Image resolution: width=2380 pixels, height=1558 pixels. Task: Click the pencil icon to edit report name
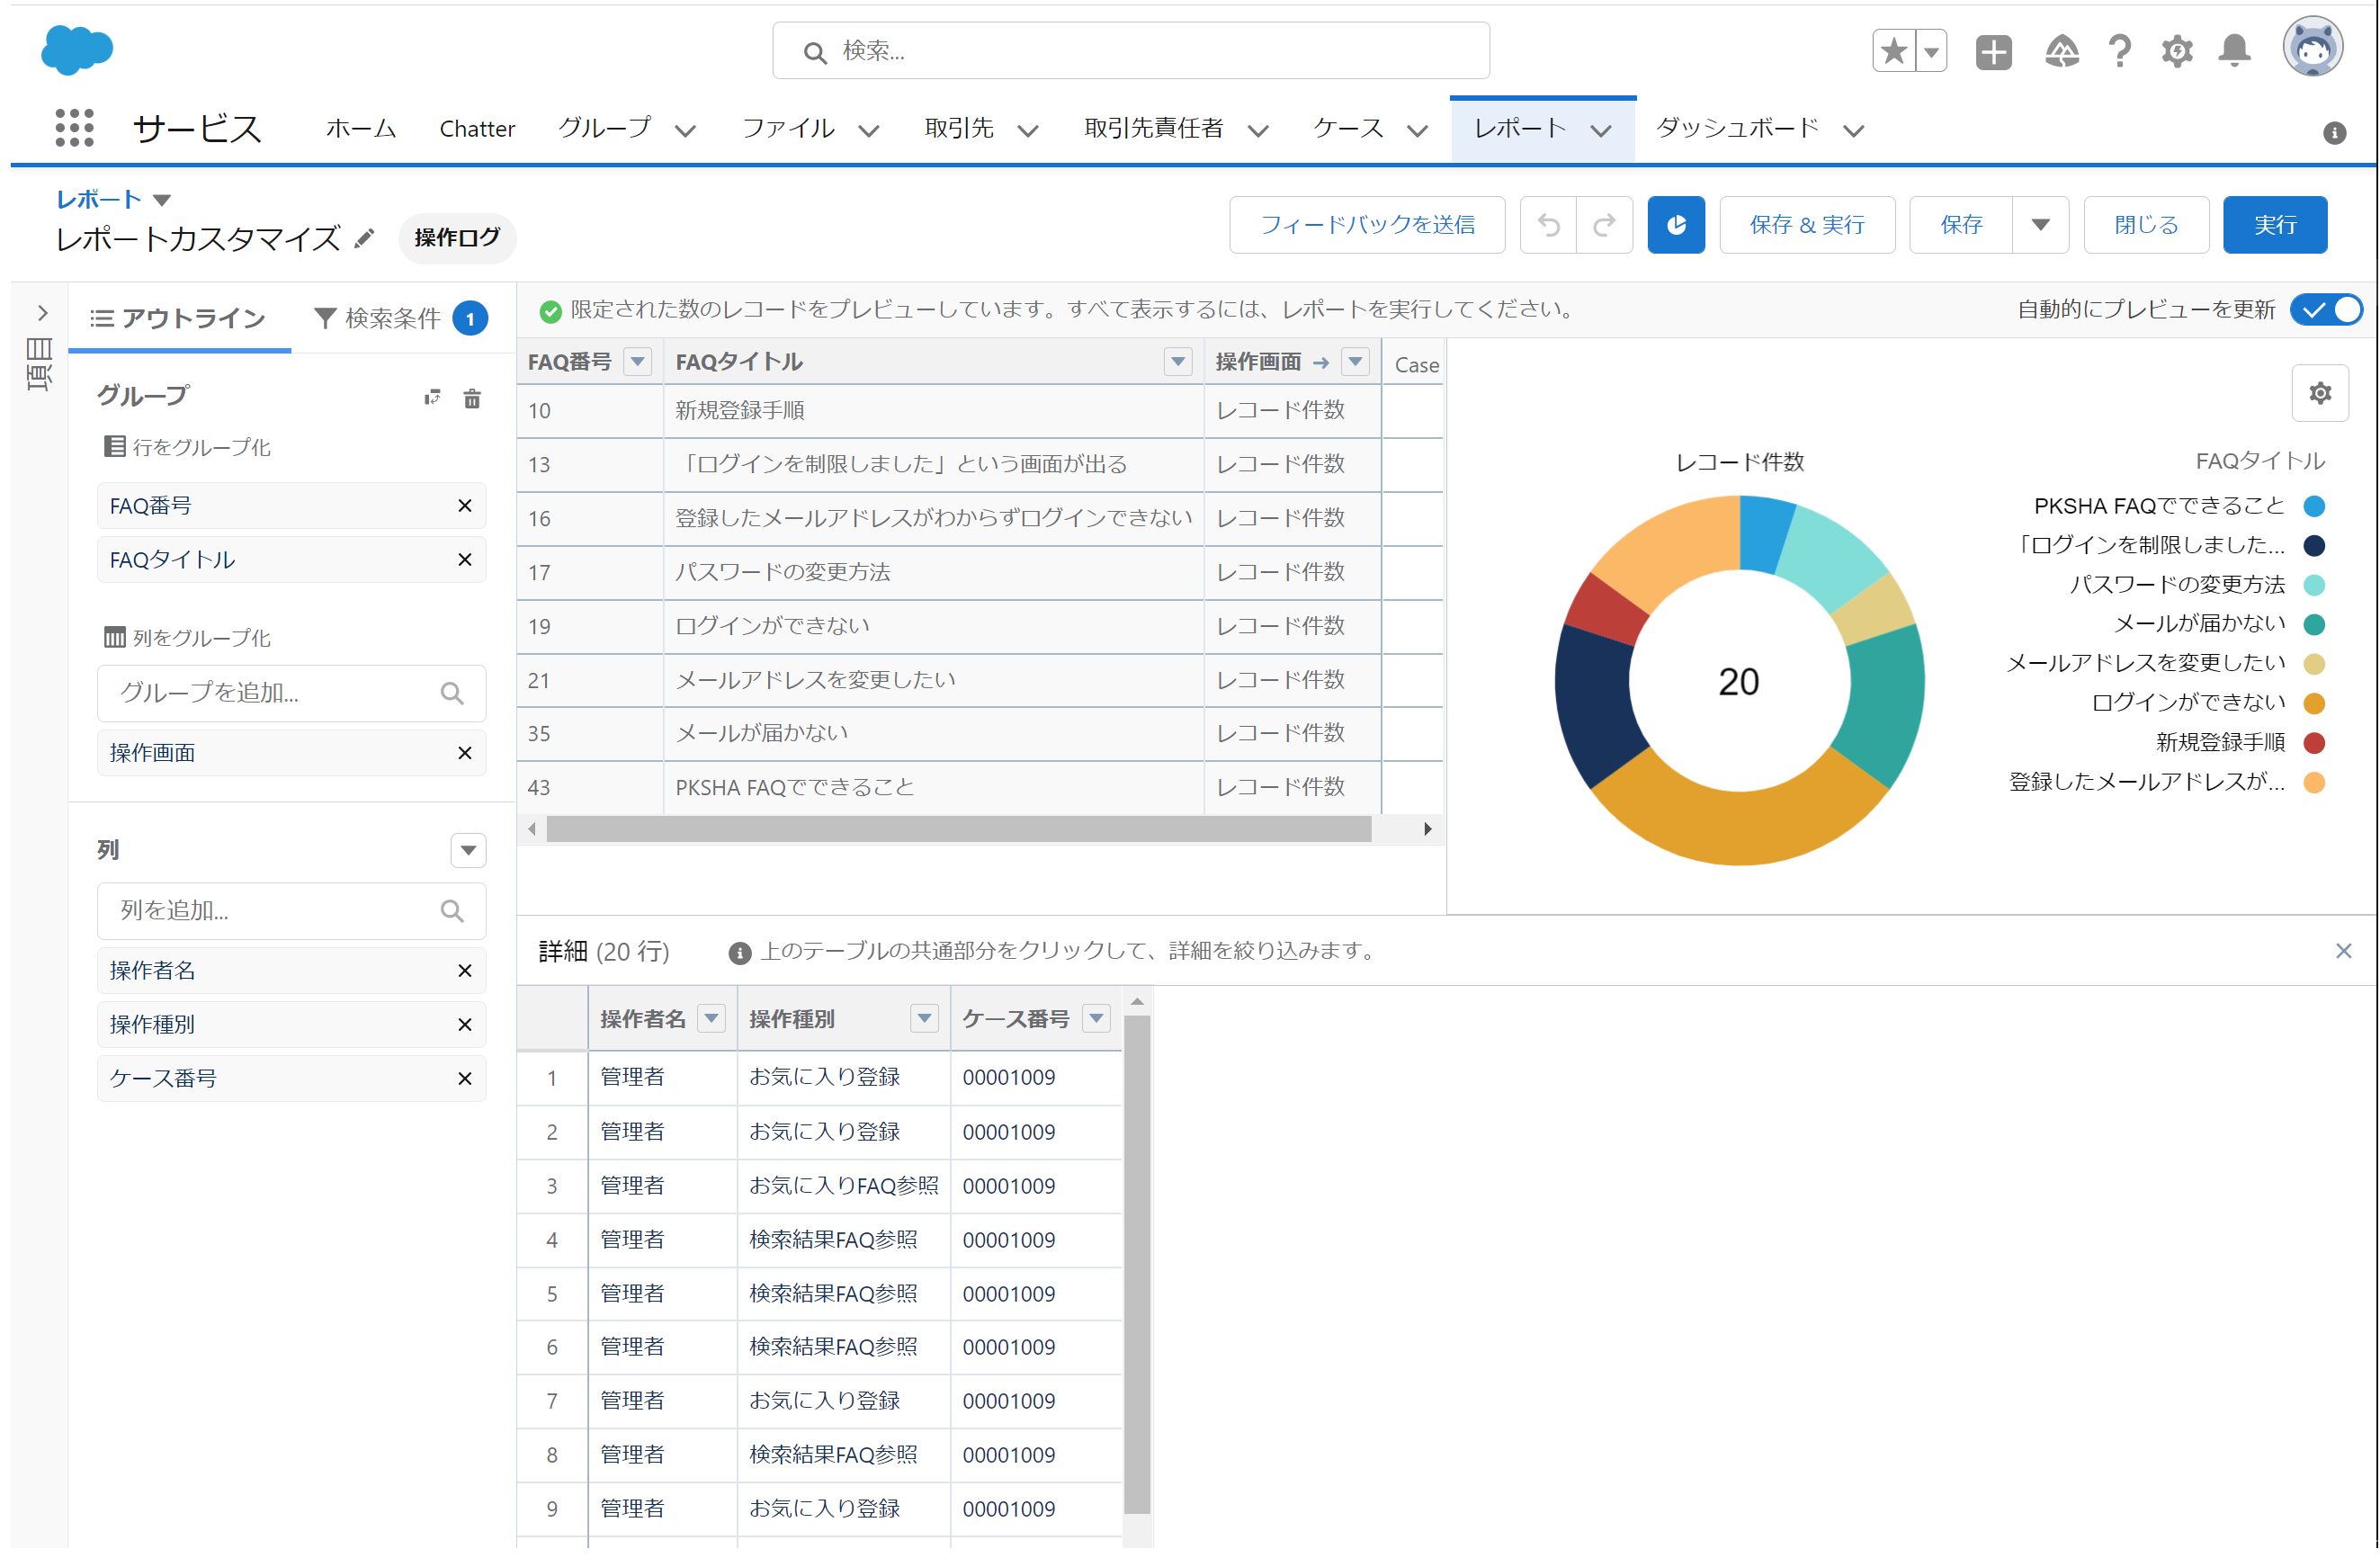click(x=365, y=238)
